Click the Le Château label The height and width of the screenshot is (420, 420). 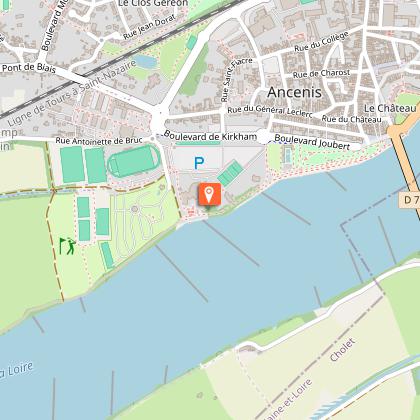390,108
